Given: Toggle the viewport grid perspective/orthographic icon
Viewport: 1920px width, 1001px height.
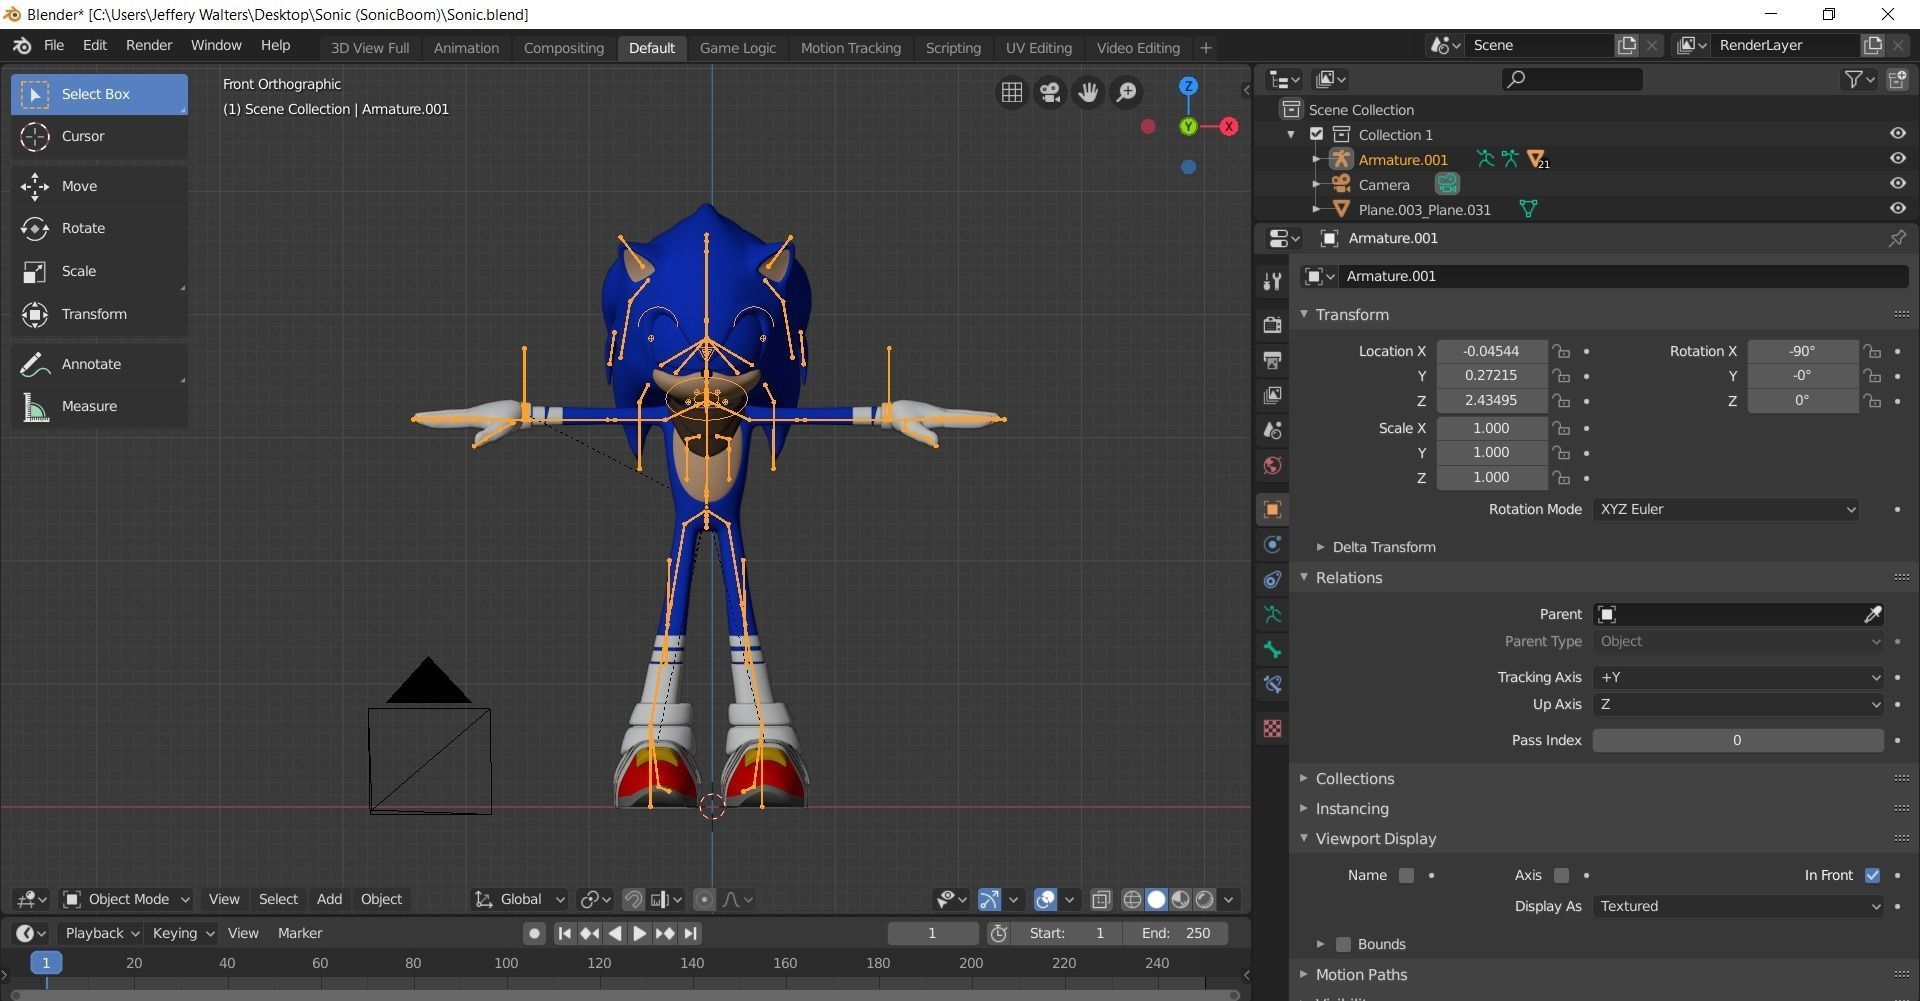Looking at the screenshot, I should point(1012,93).
